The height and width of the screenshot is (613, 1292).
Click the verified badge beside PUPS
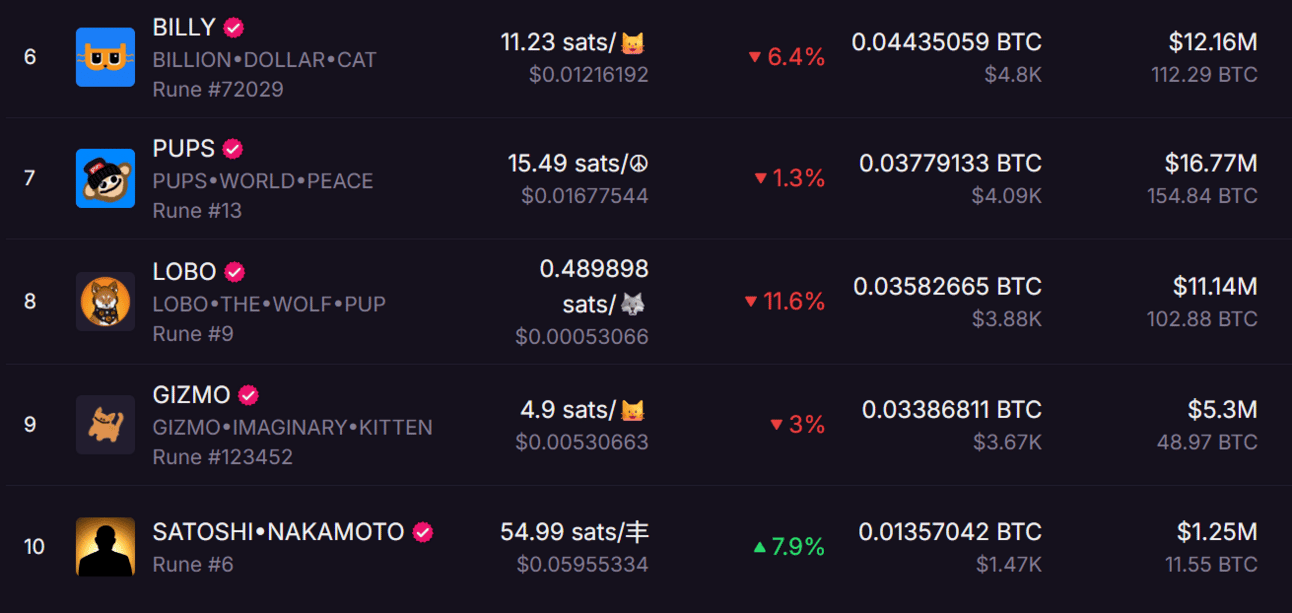point(233,149)
